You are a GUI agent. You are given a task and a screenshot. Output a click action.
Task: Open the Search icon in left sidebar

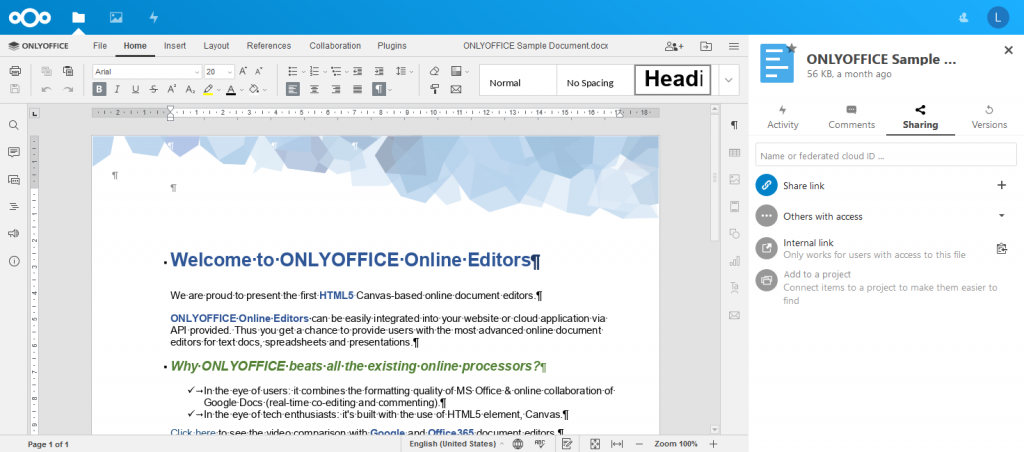tap(14, 125)
